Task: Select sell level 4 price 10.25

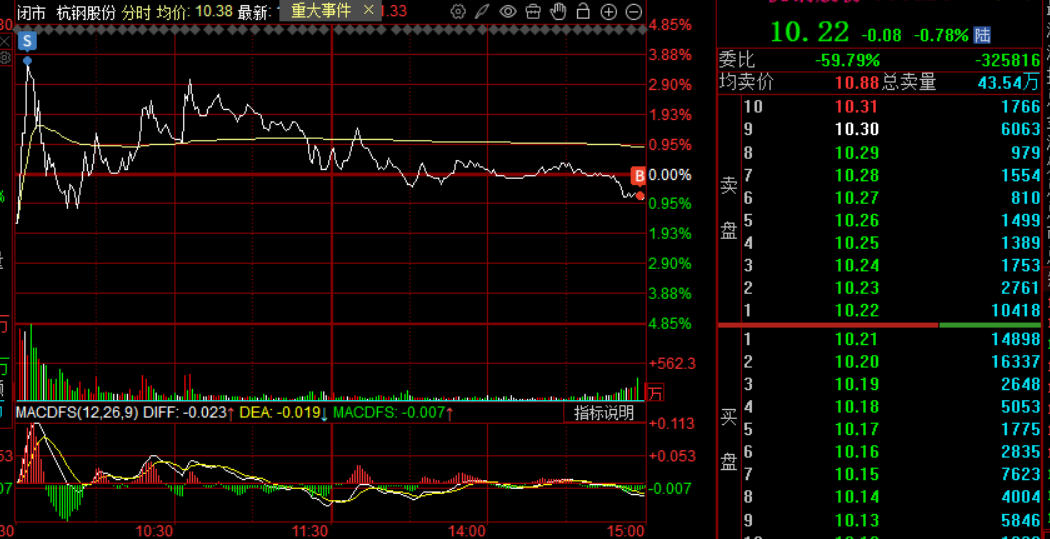Action: coord(856,243)
